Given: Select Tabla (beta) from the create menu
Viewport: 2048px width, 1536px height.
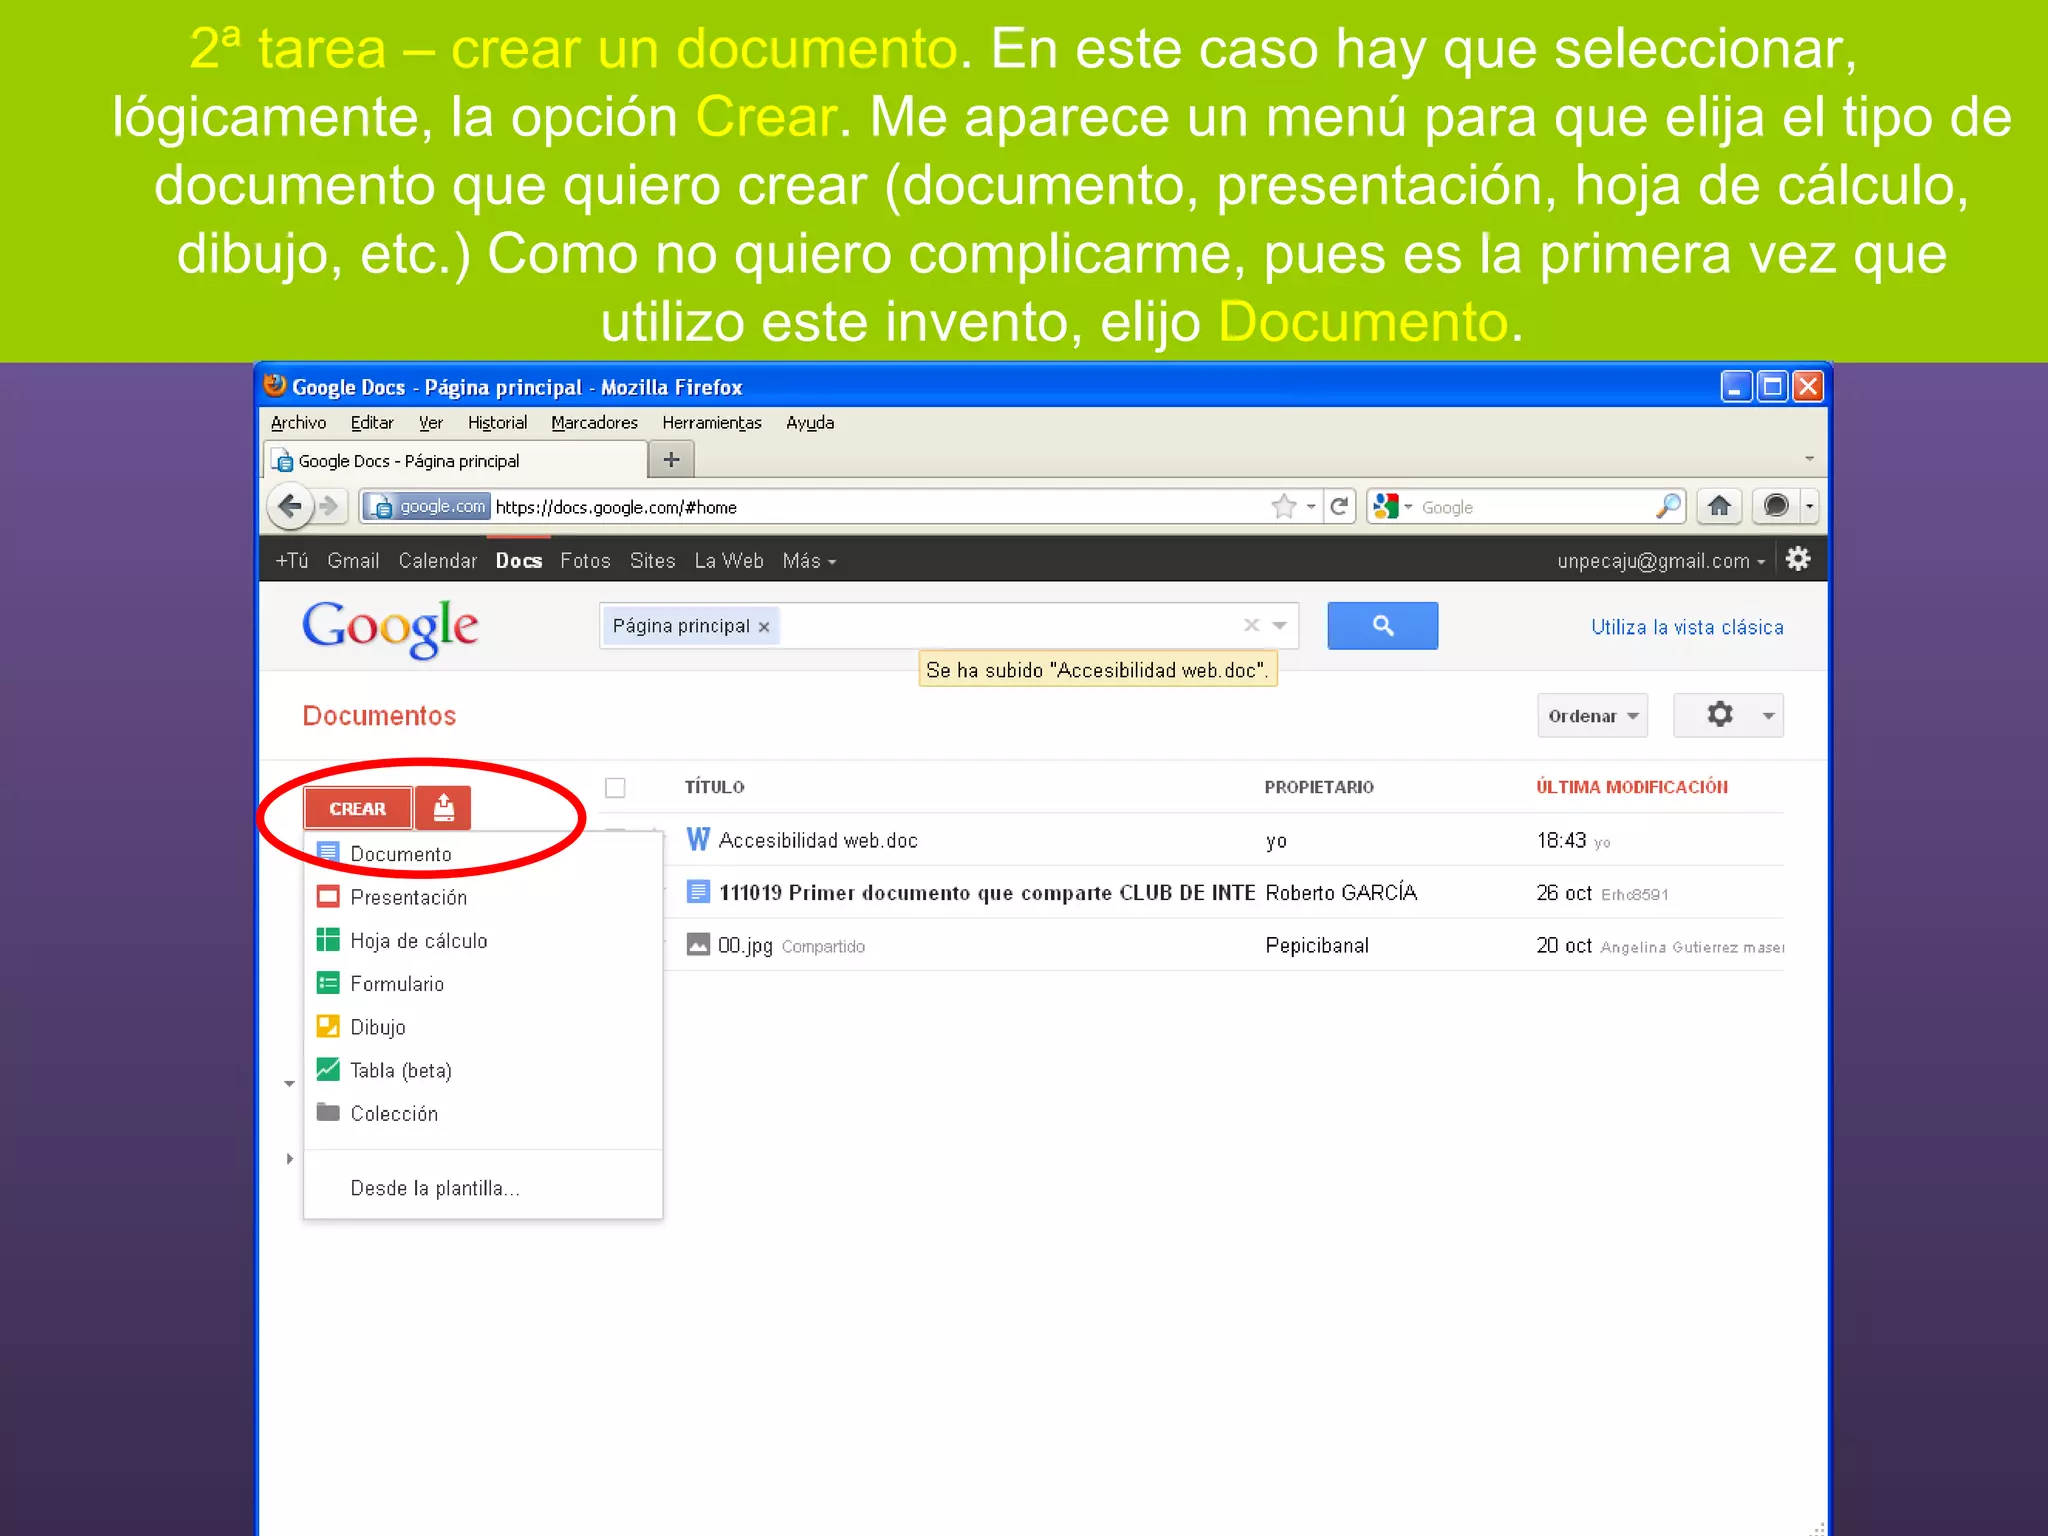Looking at the screenshot, I should coord(483,1070).
